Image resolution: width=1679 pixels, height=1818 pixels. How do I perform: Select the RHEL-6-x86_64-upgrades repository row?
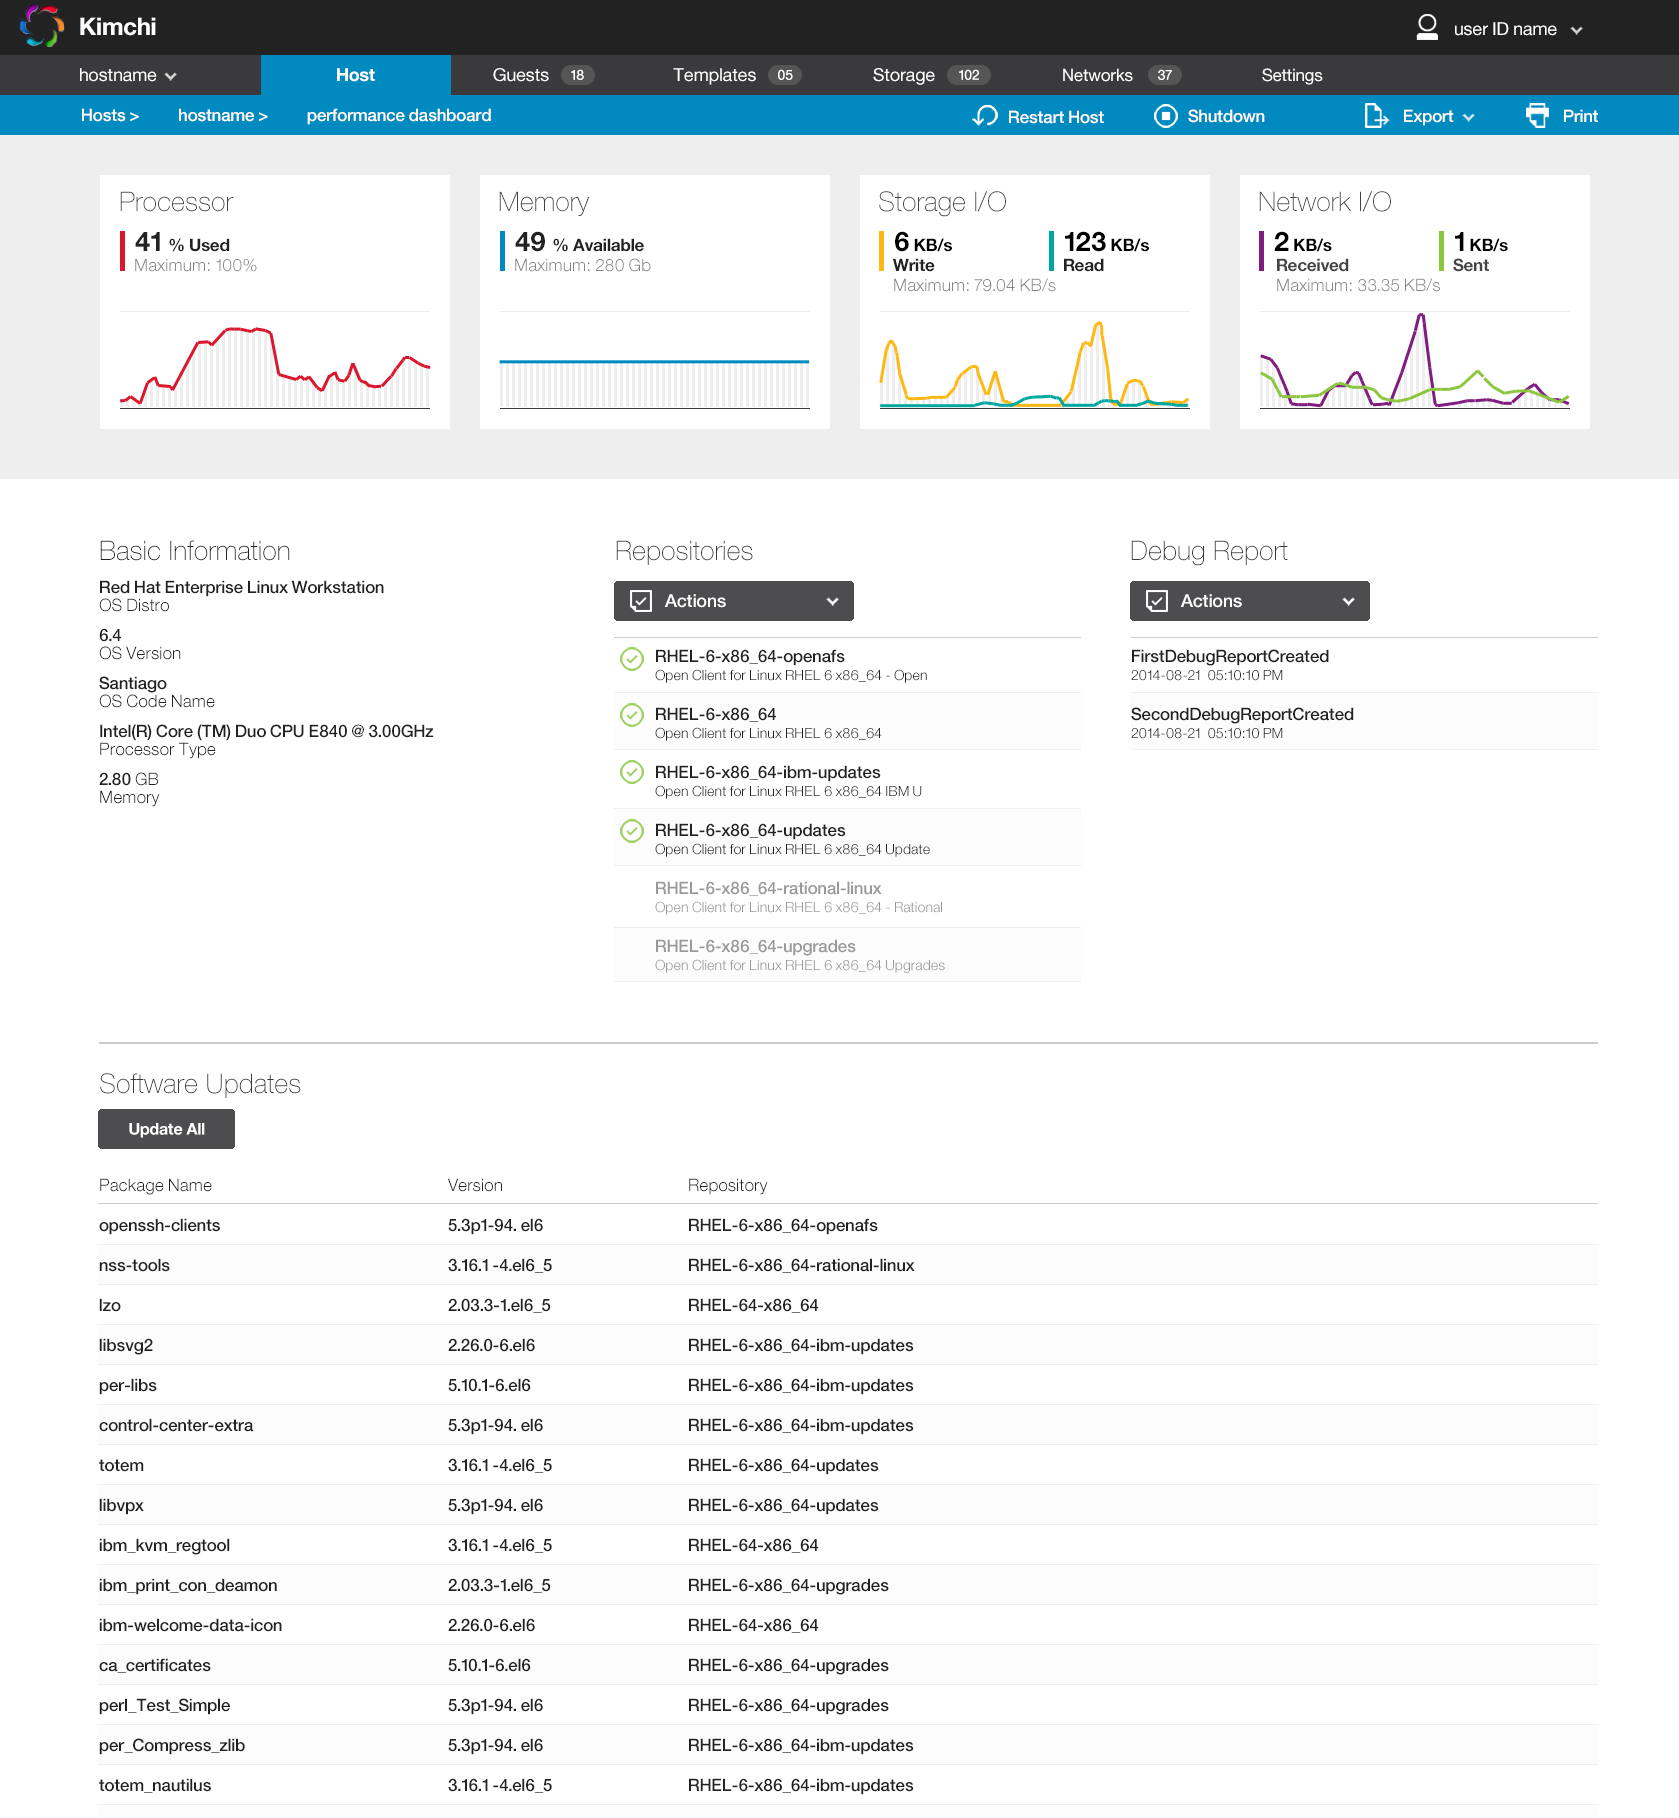(847, 955)
